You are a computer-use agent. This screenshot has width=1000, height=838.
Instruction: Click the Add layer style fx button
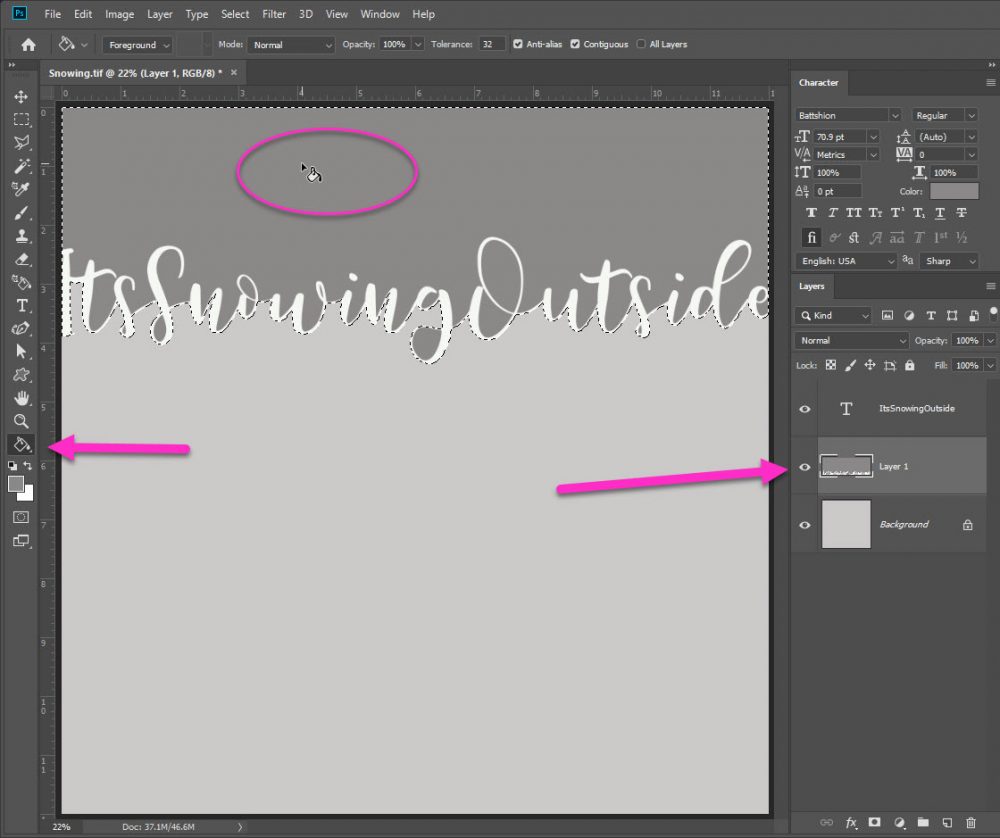[x=852, y=822]
